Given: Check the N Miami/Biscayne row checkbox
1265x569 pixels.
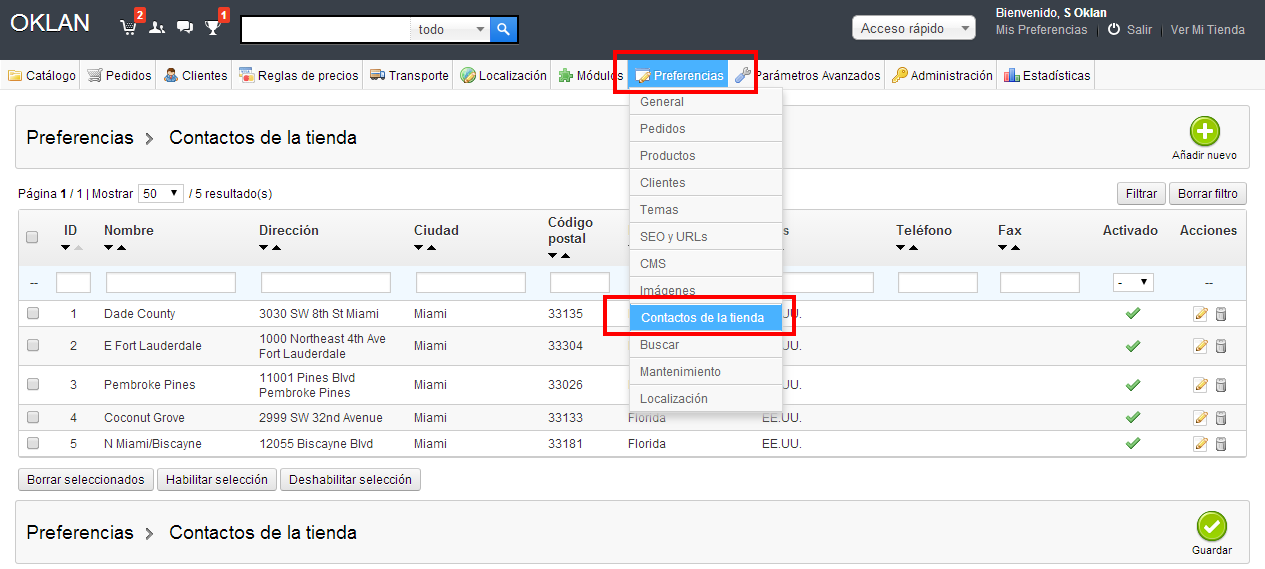Looking at the screenshot, I should 33,443.
